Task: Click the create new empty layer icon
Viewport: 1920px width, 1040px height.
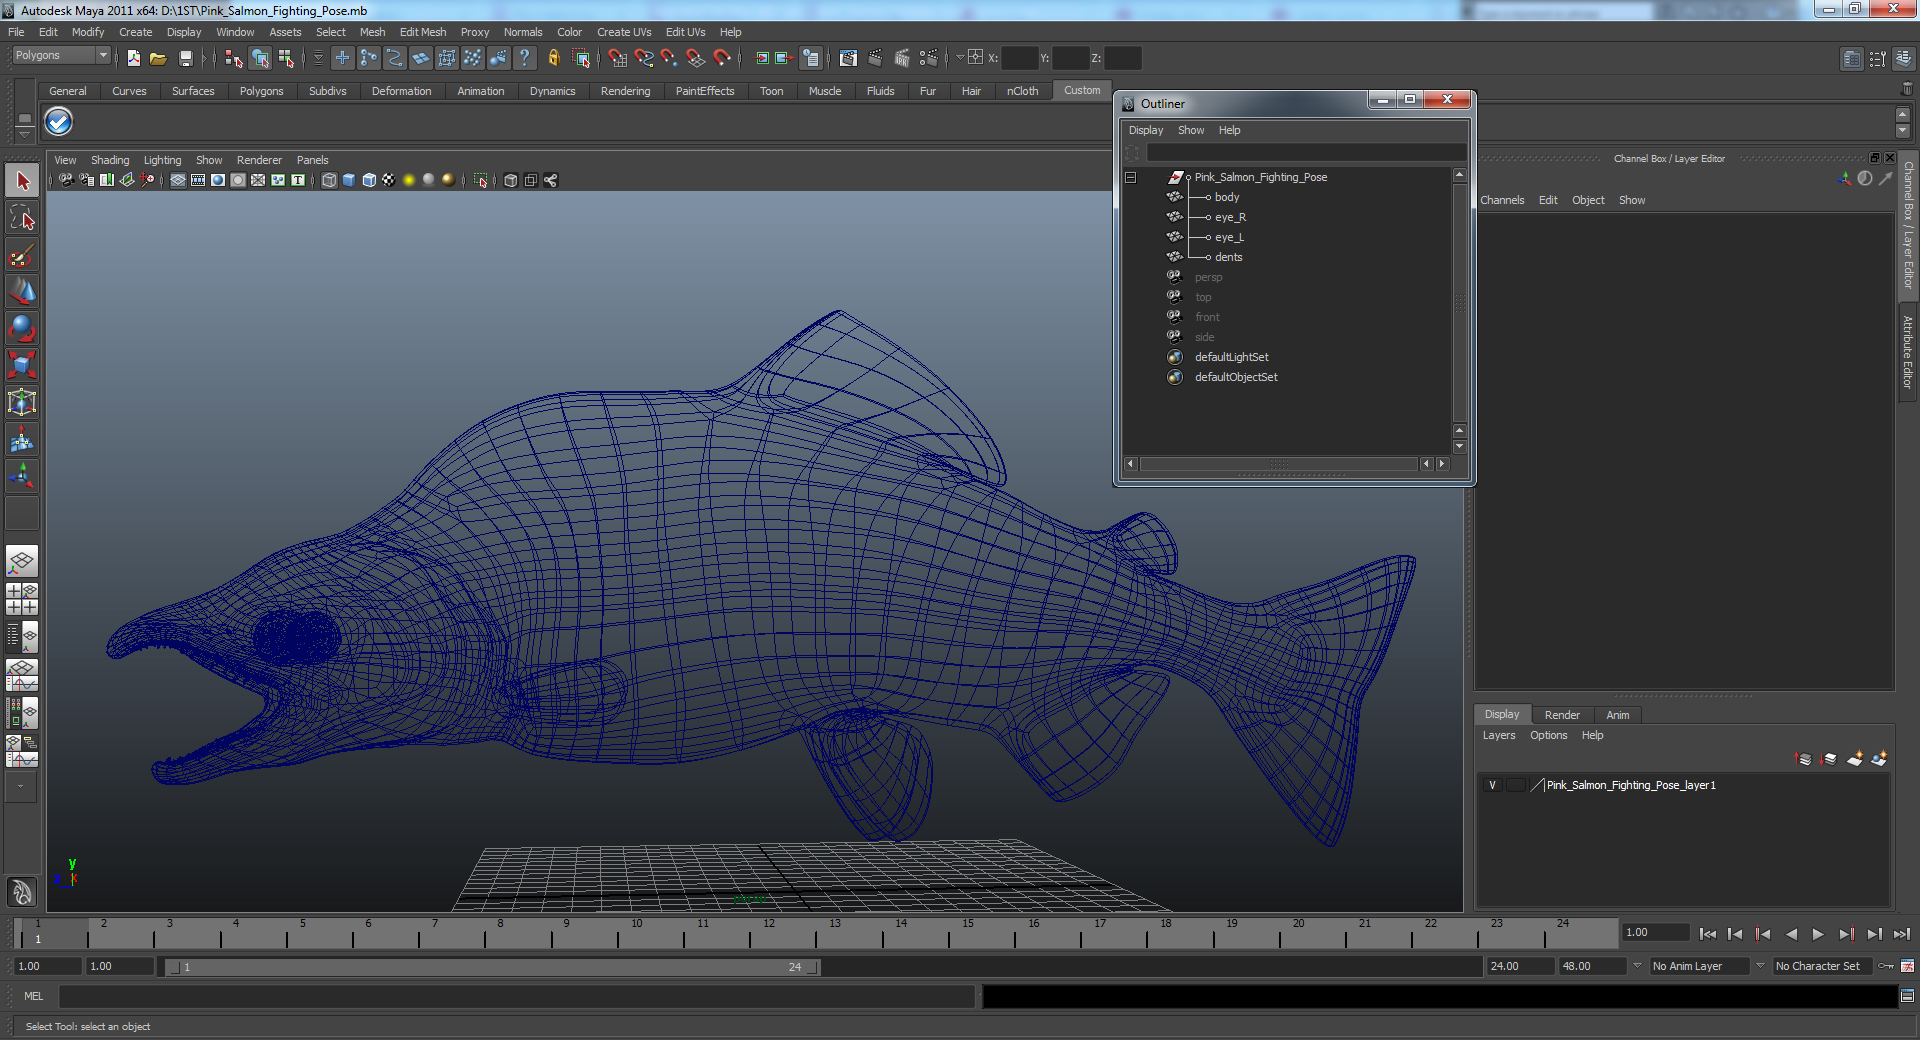Action: coord(1854,759)
